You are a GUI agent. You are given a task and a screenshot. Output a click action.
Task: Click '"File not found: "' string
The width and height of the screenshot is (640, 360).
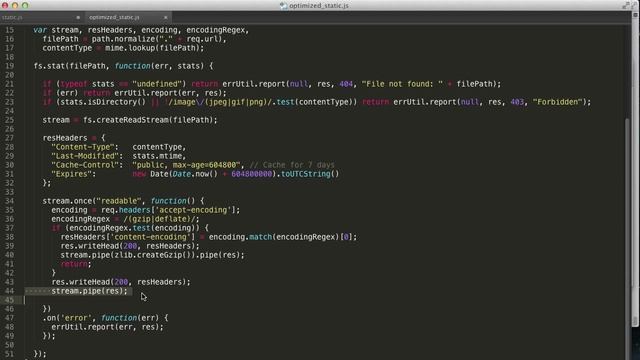click(402, 84)
